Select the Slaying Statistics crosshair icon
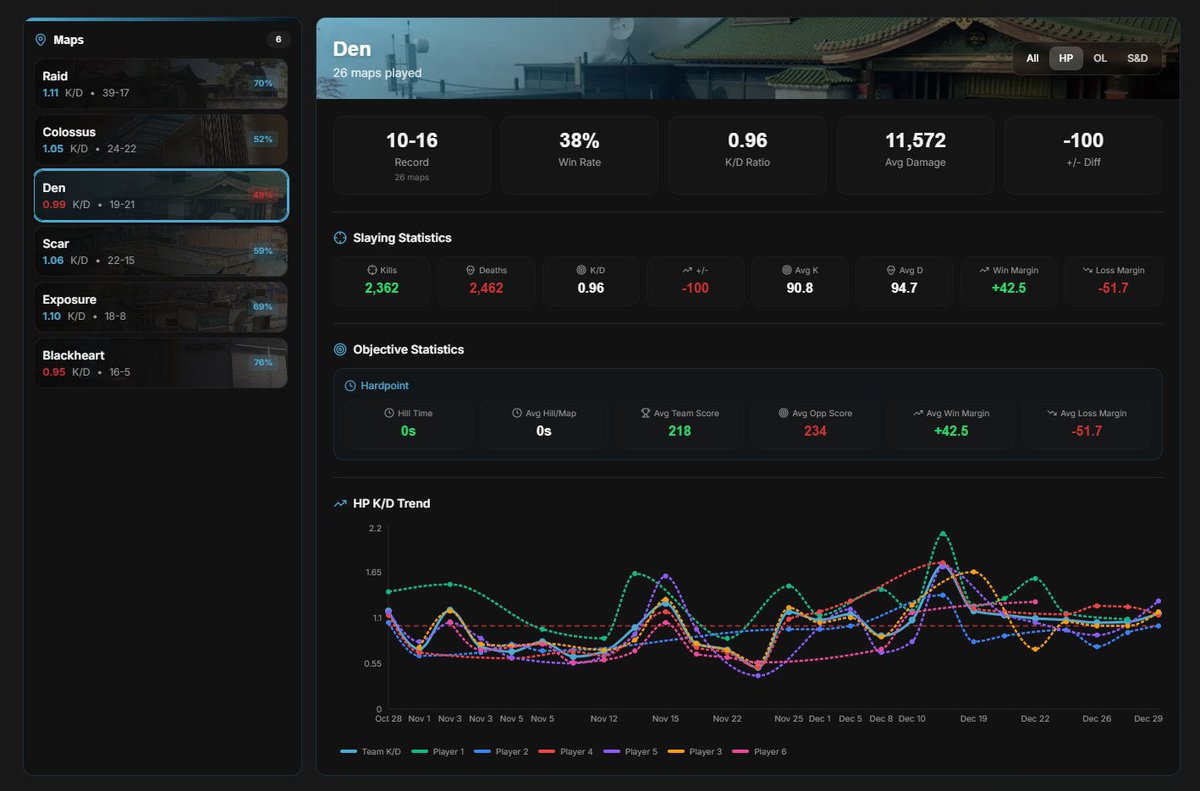The width and height of the screenshot is (1200, 791). (340, 238)
